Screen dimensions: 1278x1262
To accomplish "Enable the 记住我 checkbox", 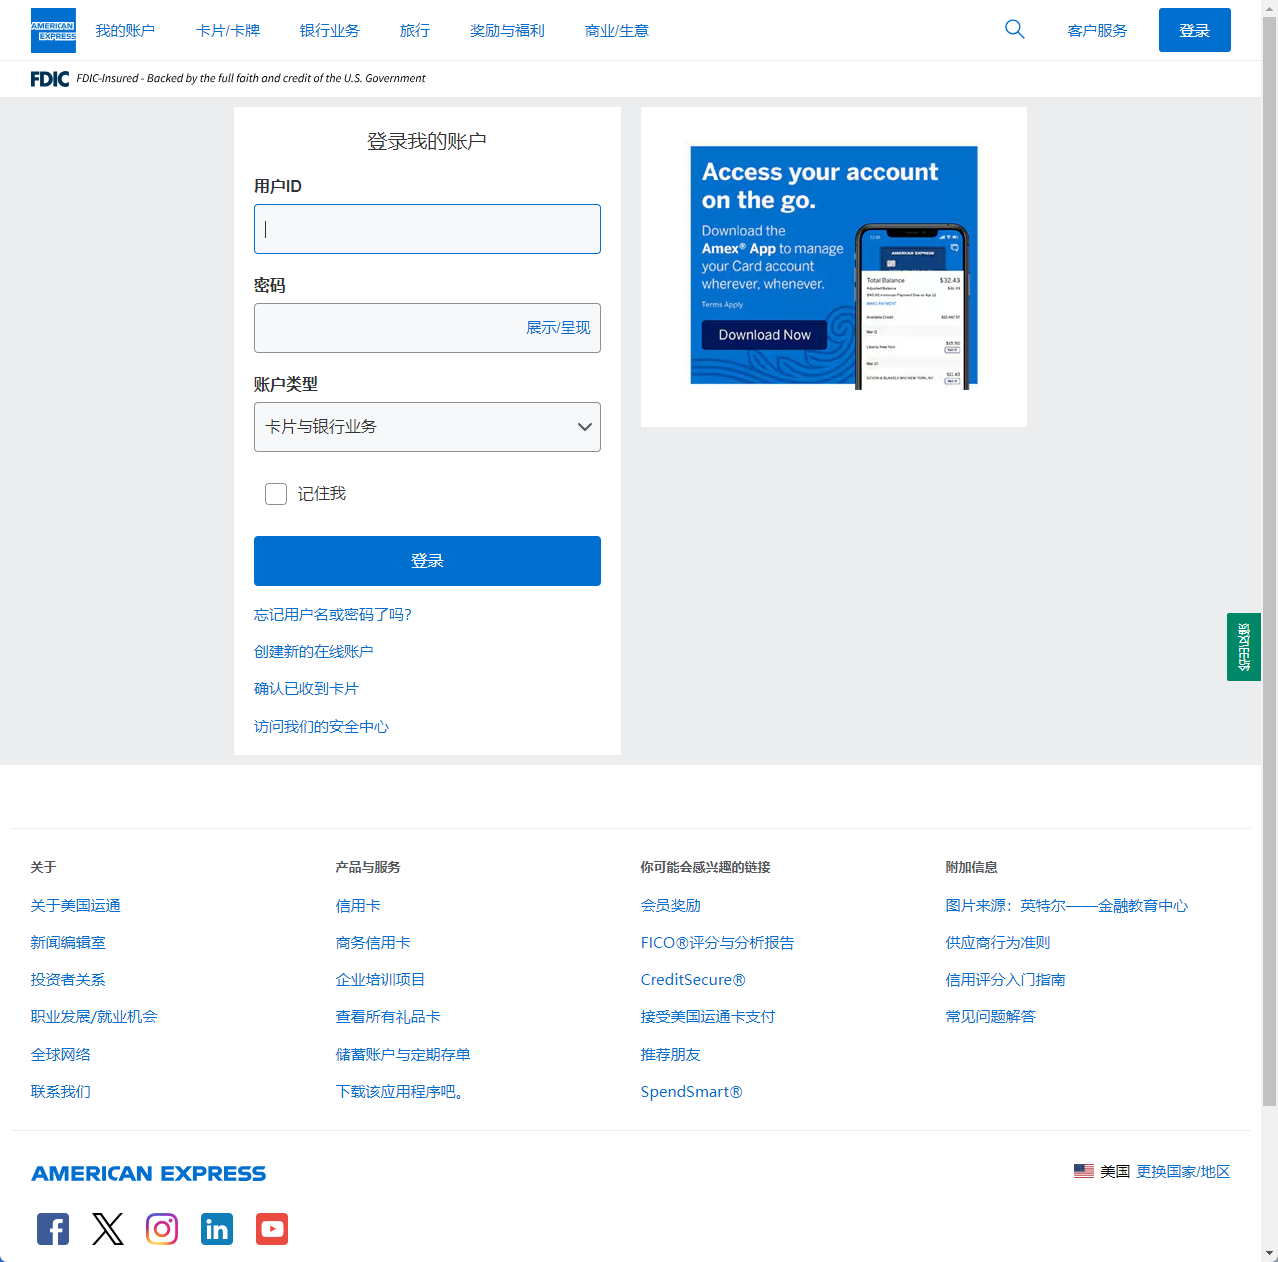I will [x=276, y=494].
